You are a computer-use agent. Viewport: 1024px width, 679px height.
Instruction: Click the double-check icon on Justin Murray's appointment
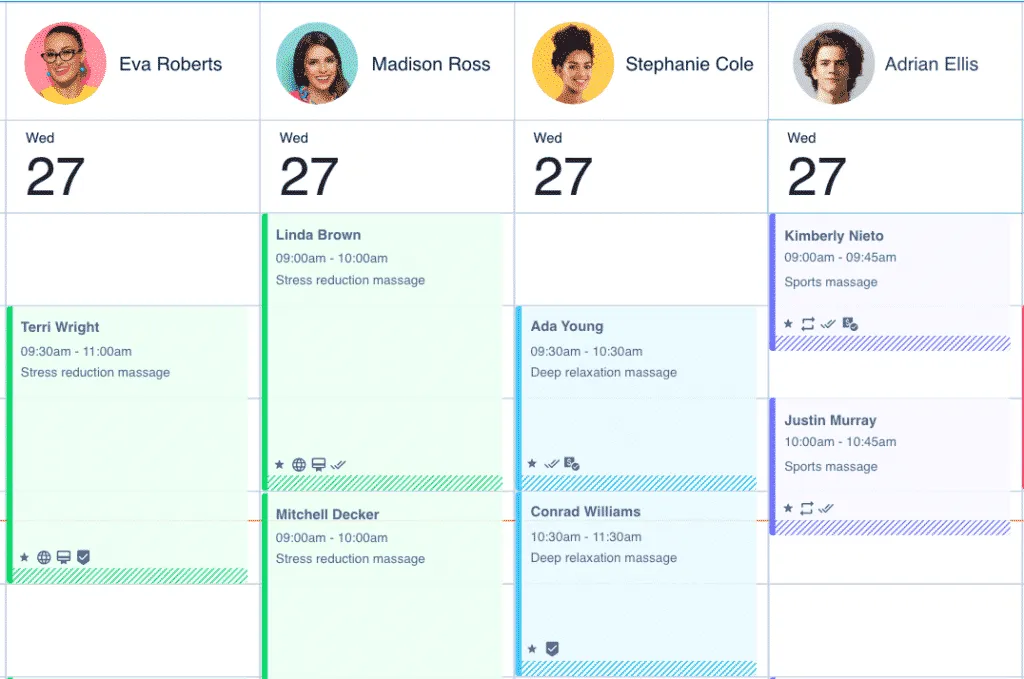pos(827,507)
